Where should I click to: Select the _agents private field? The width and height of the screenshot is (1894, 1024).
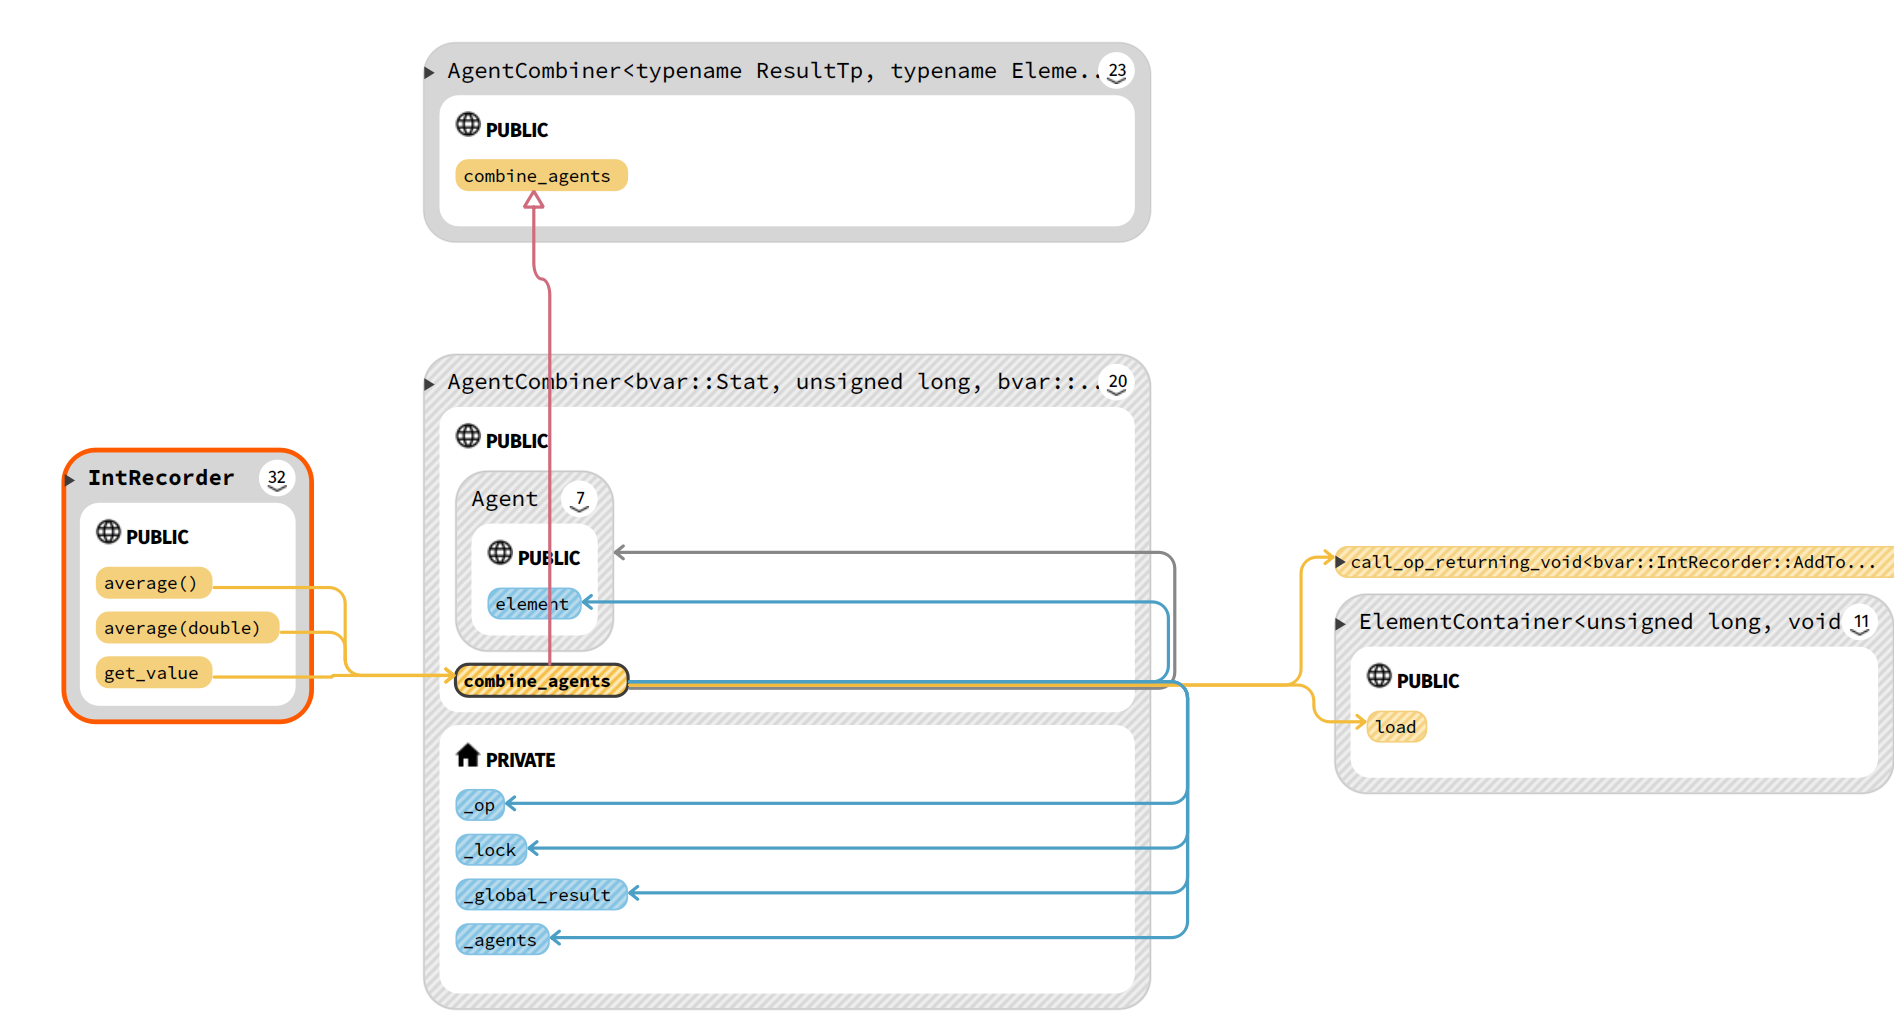click(x=502, y=940)
